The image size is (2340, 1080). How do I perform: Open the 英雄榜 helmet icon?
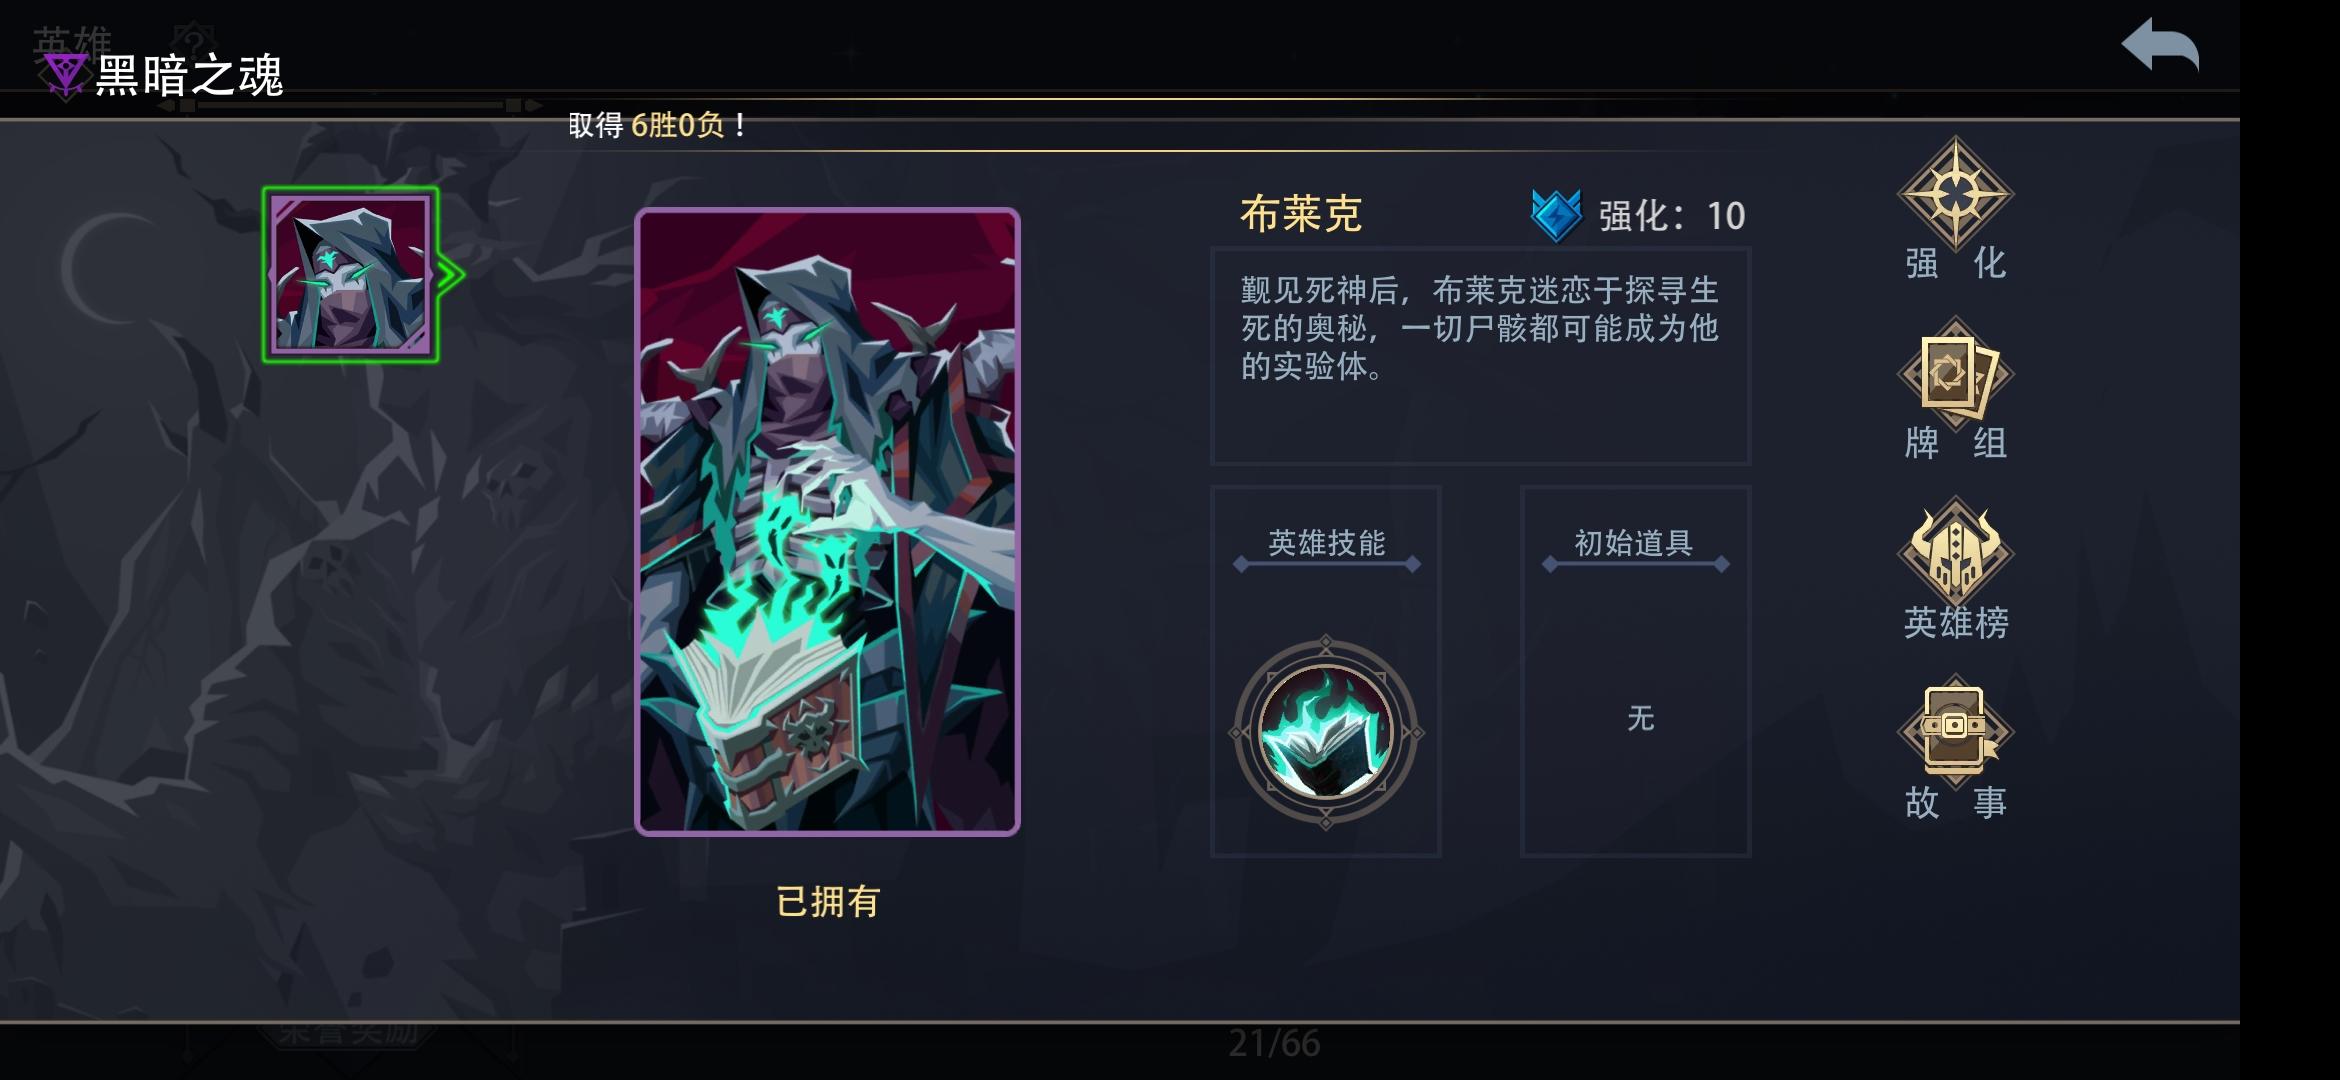[x=1955, y=553]
